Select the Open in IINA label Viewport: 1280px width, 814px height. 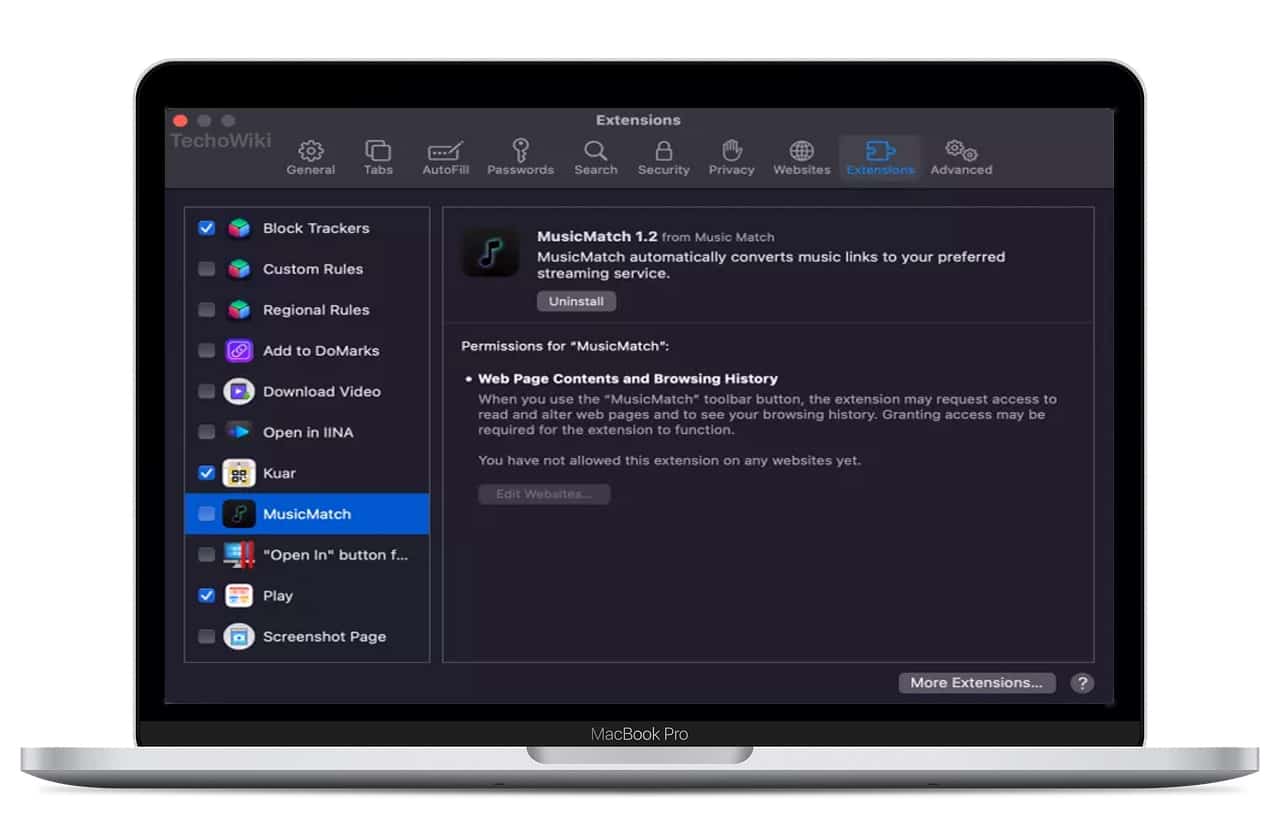tap(308, 432)
